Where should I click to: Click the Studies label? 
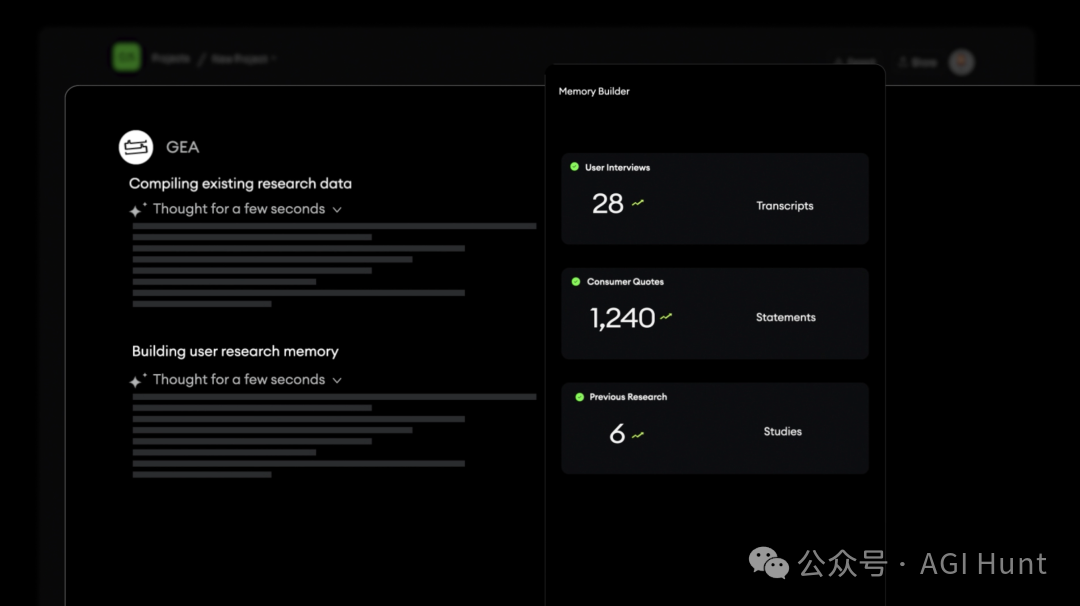pyautogui.click(x=782, y=432)
